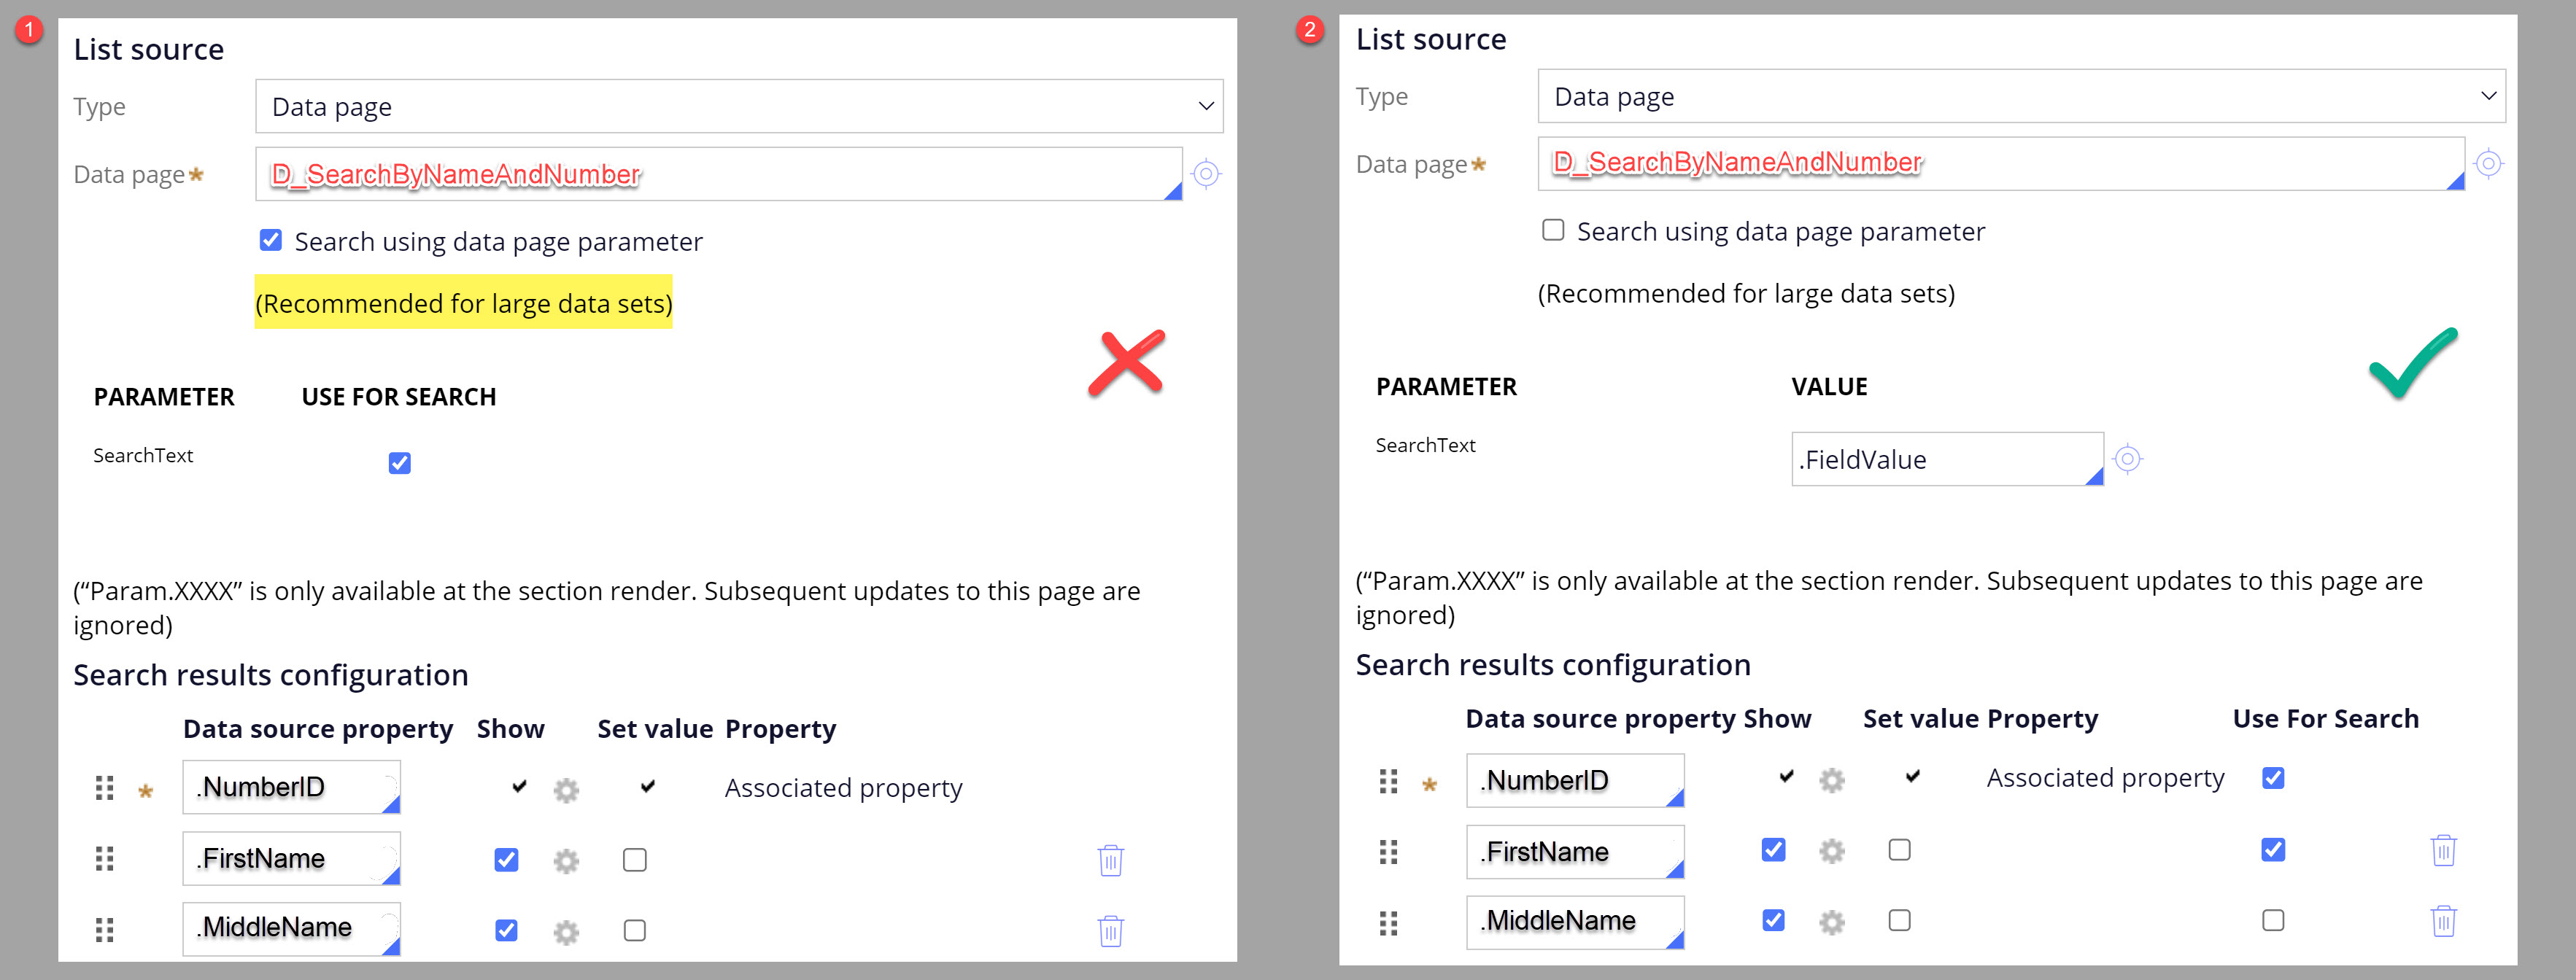Open the gear settings for .FirstName in panel 2
The height and width of the screenshot is (980, 2576).
coord(1833,850)
